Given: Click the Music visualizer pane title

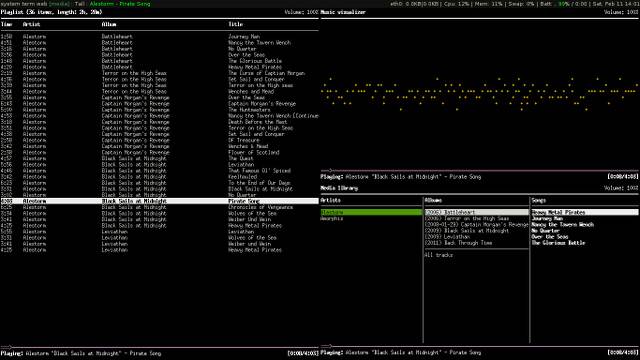Looking at the screenshot, I should (343, 12).
